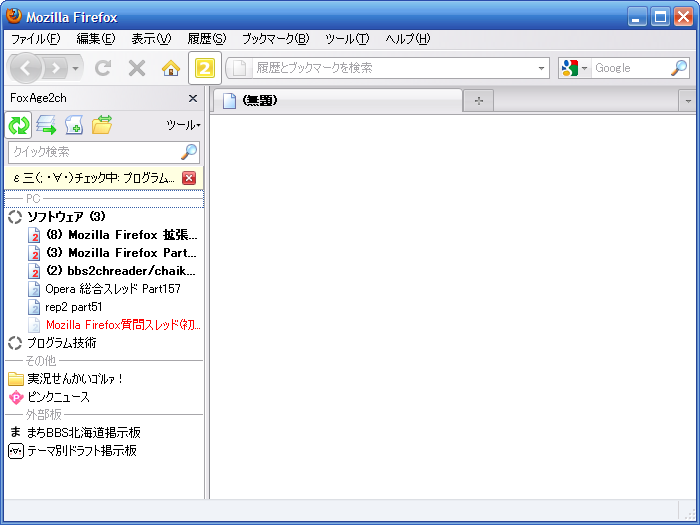The image size is (700, 525).
Task: Go to the Firefox home page
Action: point(171,68)
